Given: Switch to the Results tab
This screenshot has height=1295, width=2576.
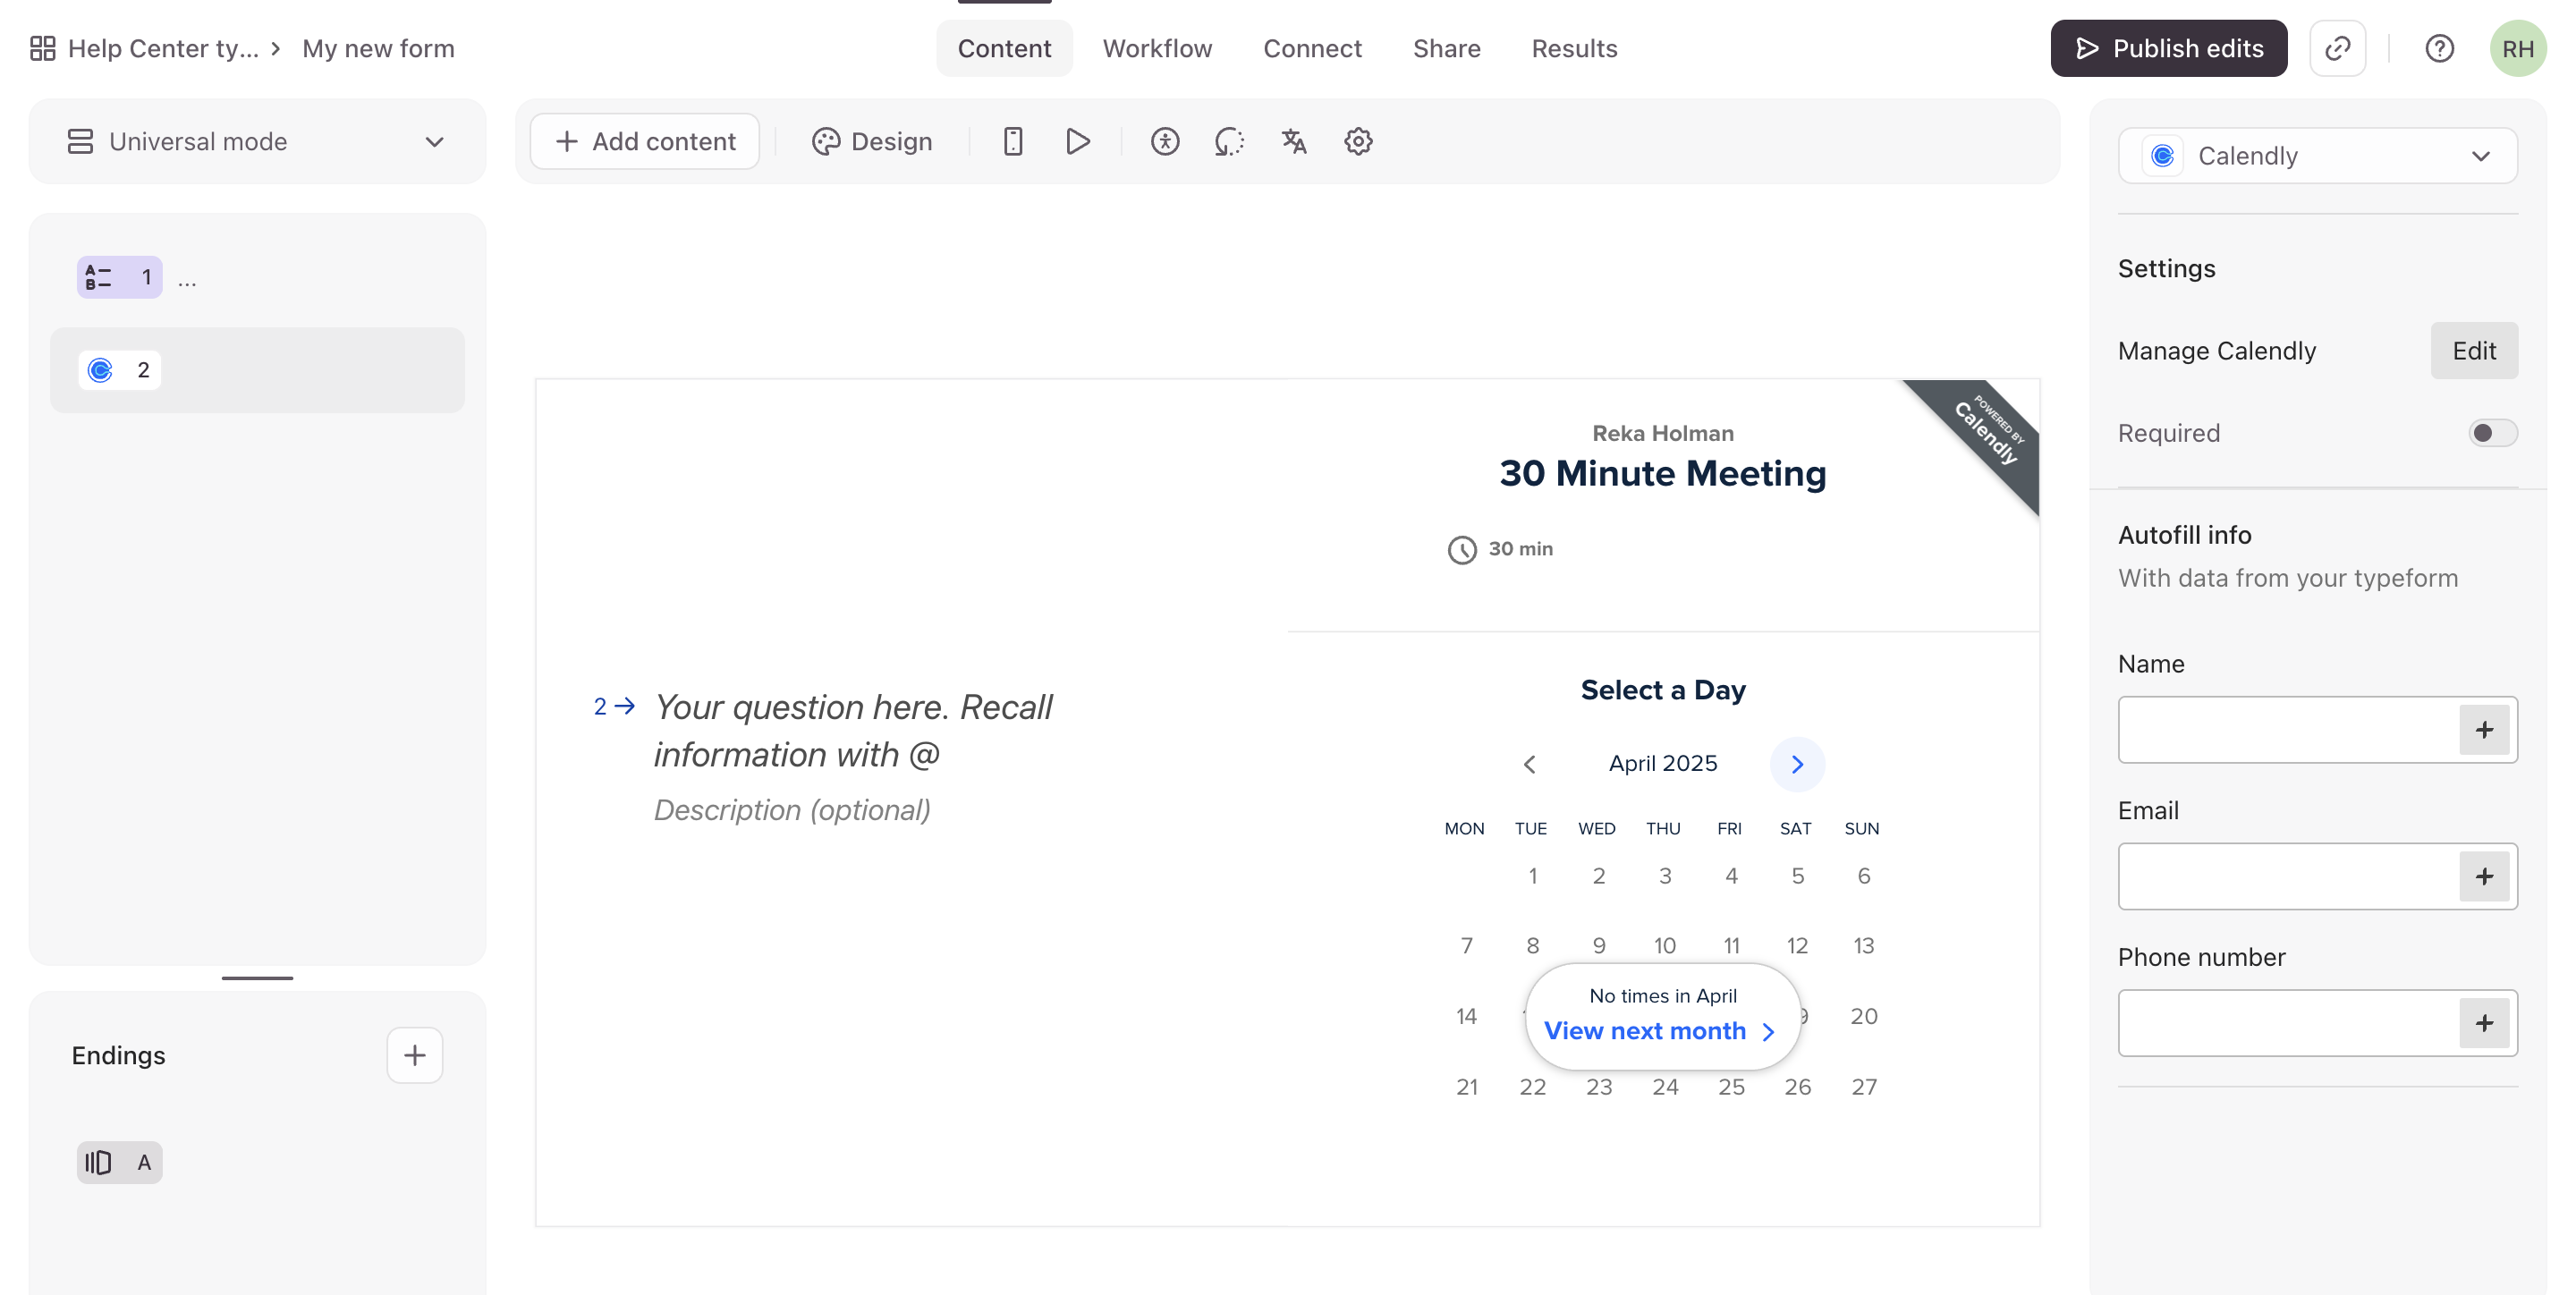Looking at the screenshot, I should pyautogui.click(x=1574, y=48).
